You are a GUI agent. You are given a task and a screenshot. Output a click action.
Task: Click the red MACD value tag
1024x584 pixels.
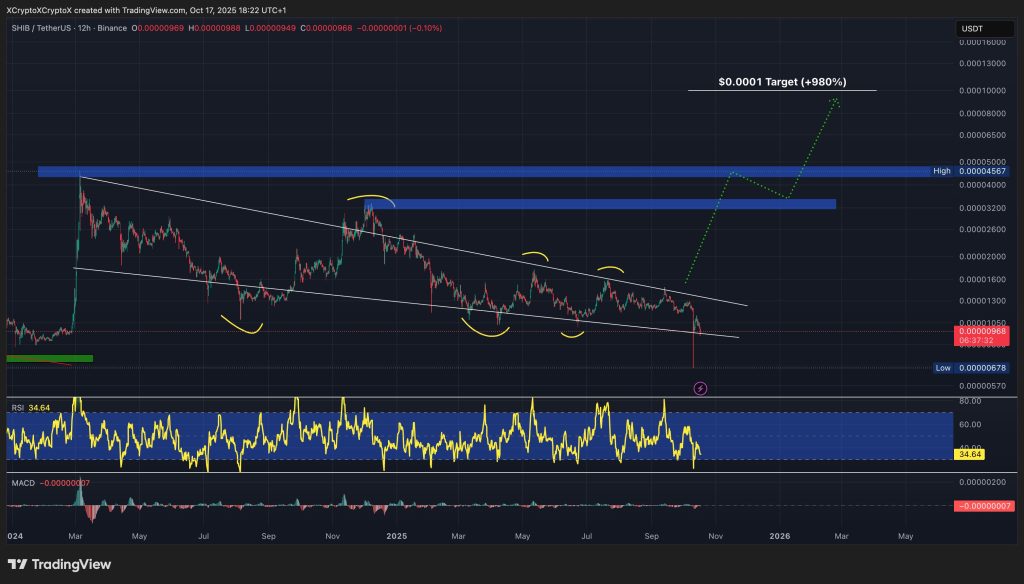[x=980, y=506]
